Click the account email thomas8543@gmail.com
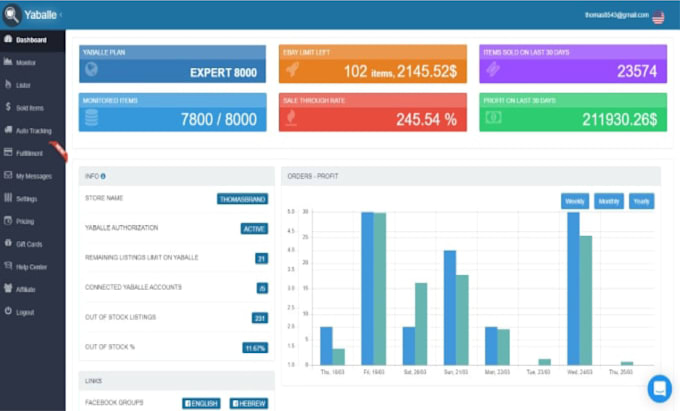Screen dimensions: 680x411 [x=616, y=15]
